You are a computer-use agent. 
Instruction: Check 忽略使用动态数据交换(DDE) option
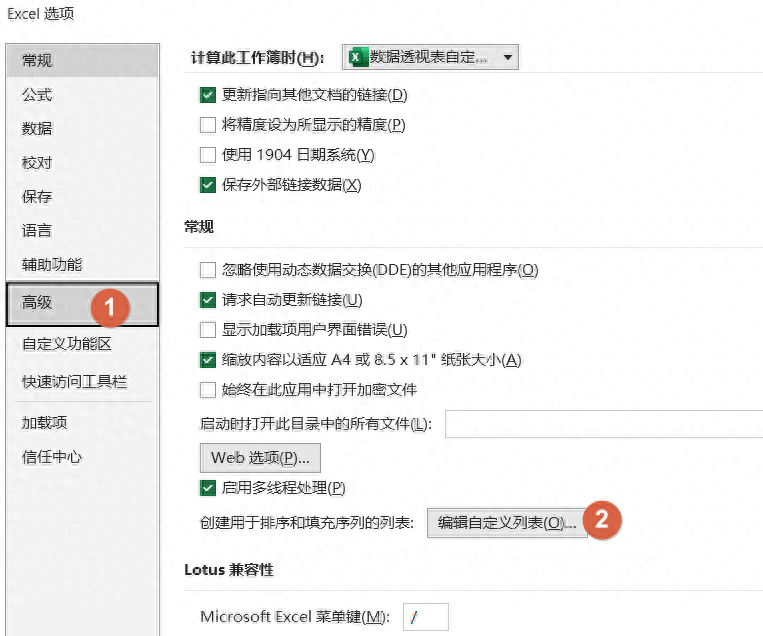tap(208, 270)
